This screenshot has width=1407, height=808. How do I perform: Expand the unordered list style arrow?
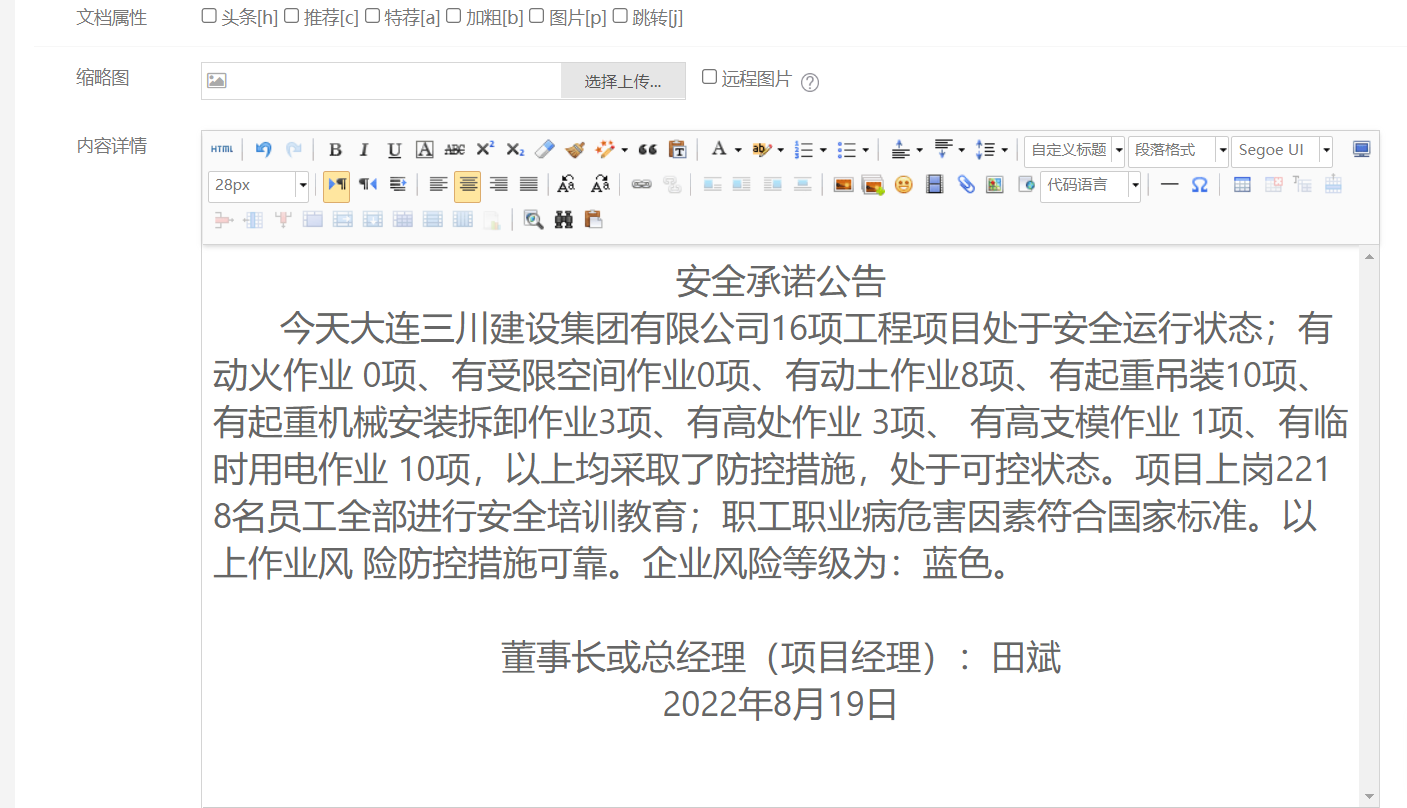pos(865,151)
